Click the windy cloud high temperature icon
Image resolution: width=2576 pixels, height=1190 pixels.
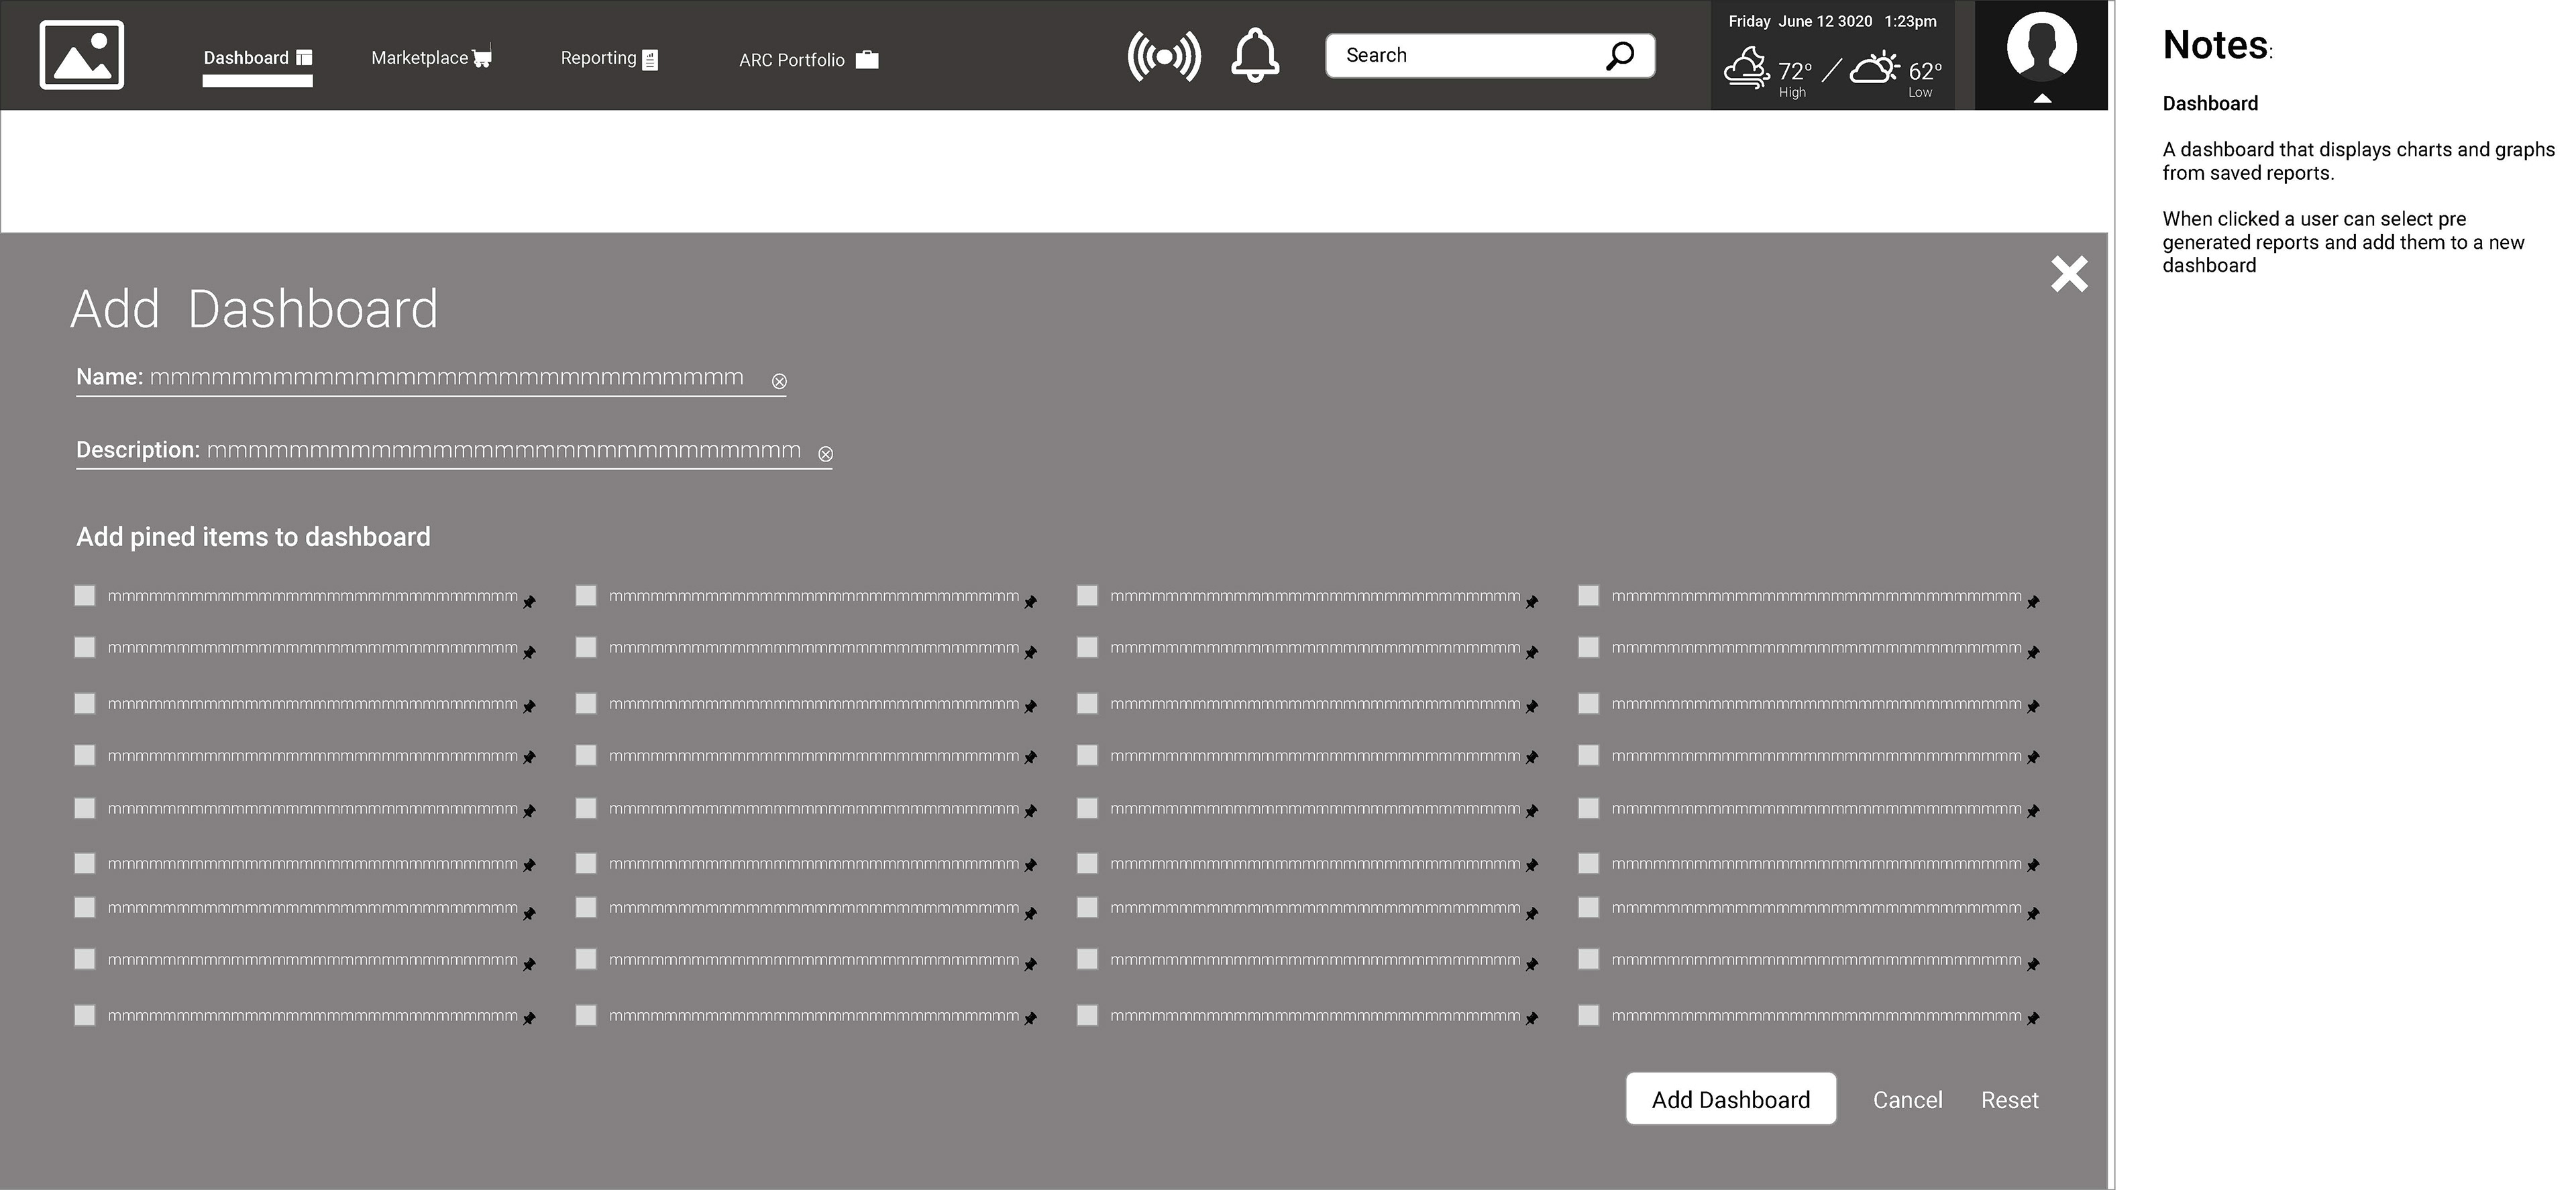(x=1747, y=69)
